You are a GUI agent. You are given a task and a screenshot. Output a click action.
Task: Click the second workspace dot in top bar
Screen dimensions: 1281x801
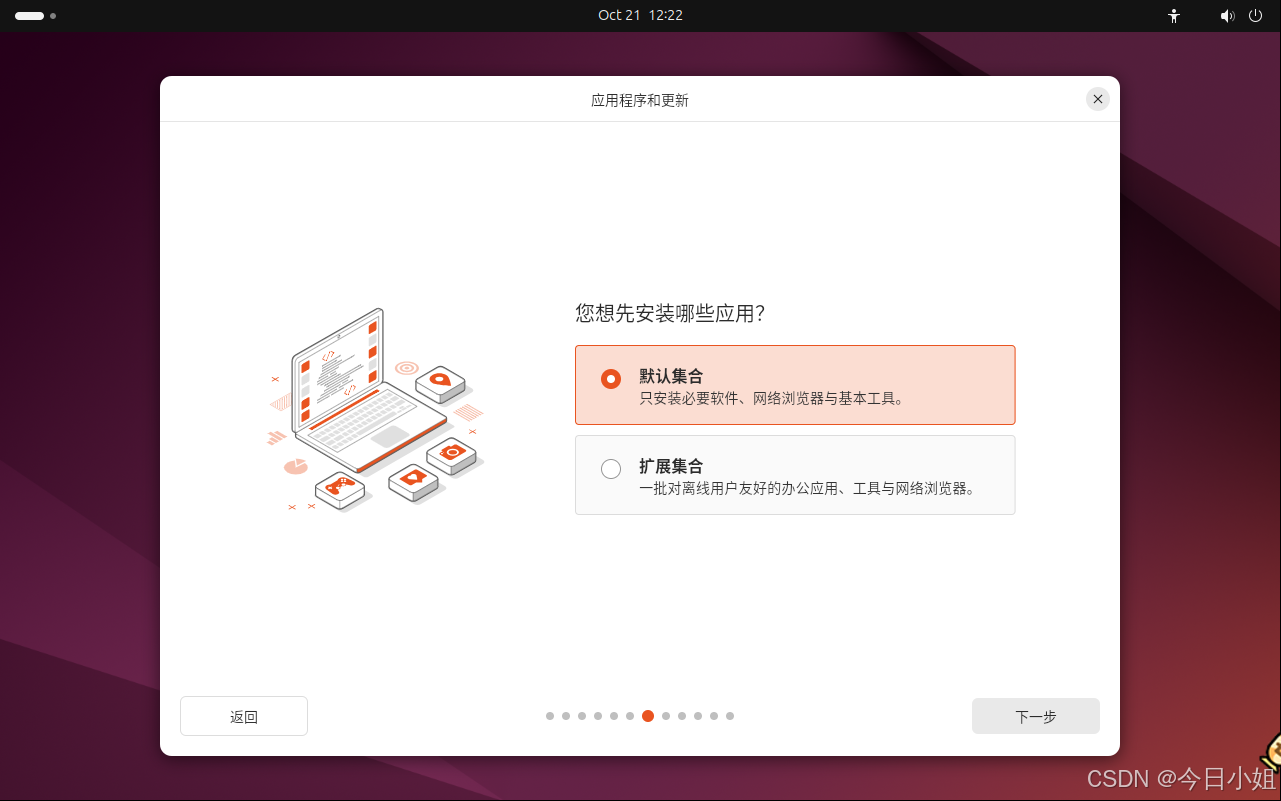[53, 17]
